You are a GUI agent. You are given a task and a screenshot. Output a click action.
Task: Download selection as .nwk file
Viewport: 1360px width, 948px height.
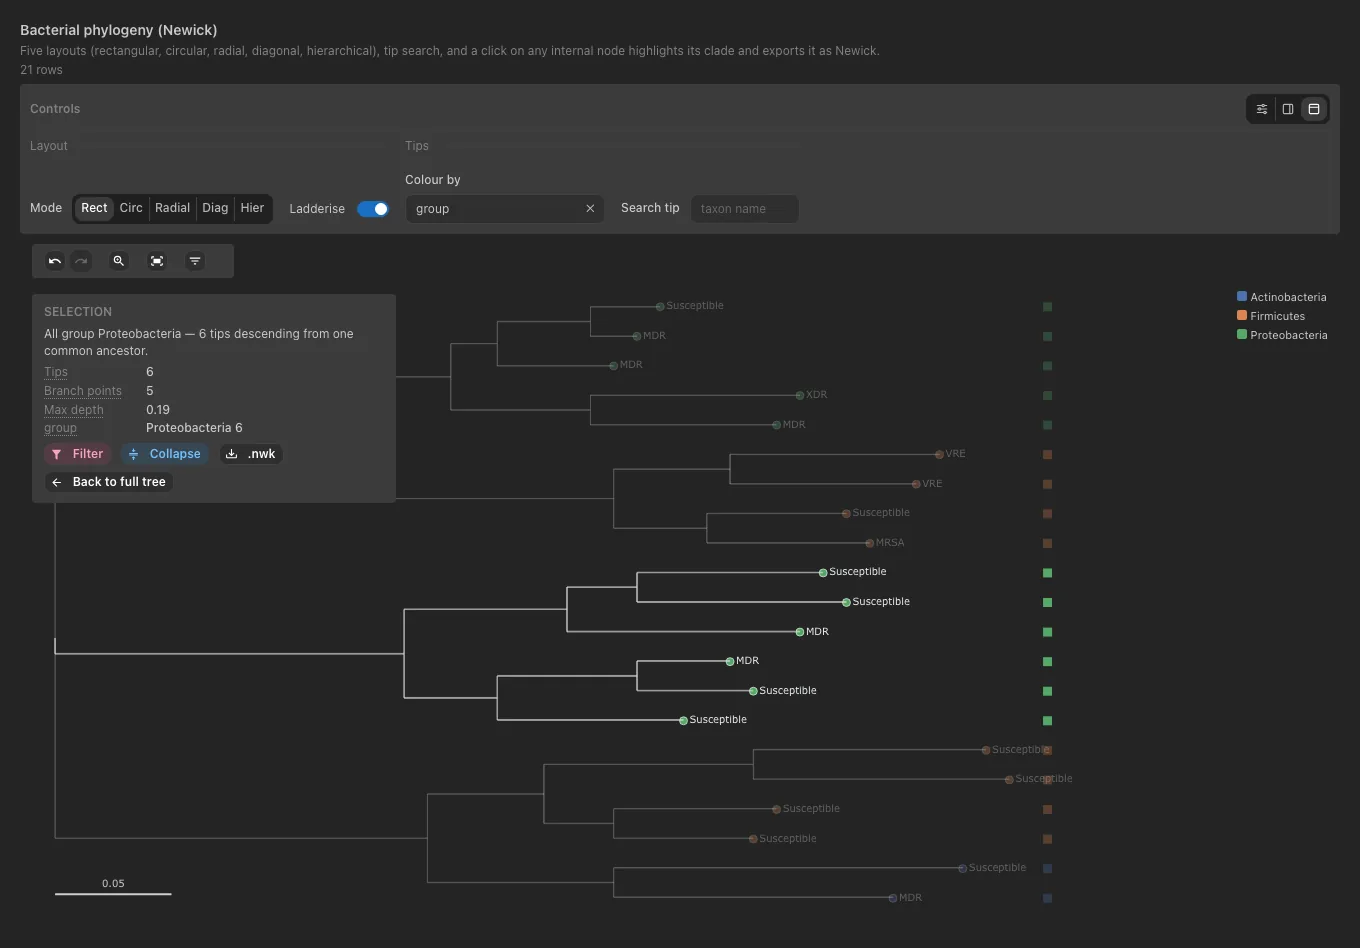(251, 454)
